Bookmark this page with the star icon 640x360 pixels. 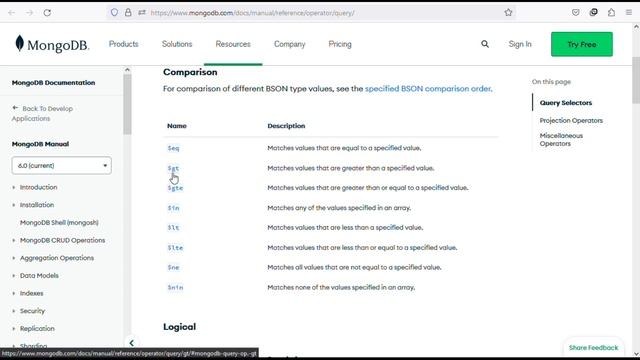508,13
